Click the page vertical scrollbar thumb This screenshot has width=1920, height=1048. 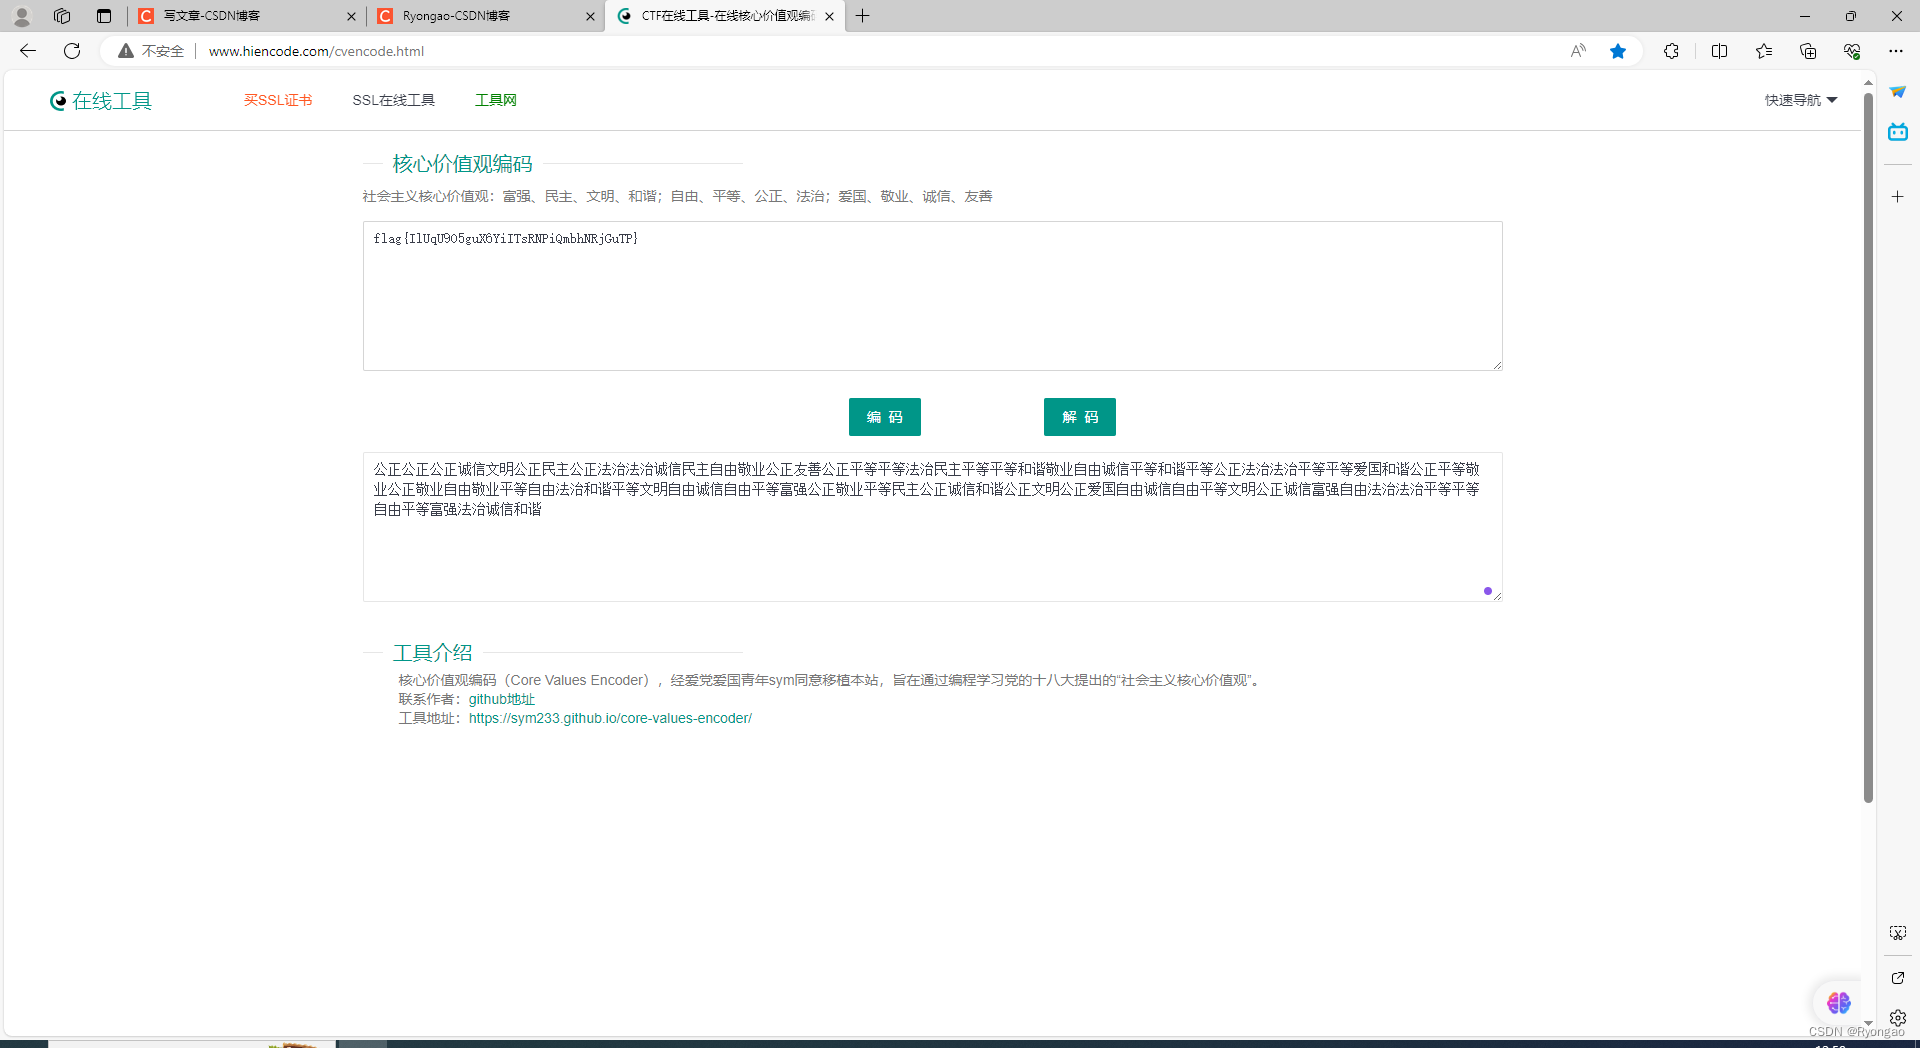(x=1868, y=447)
